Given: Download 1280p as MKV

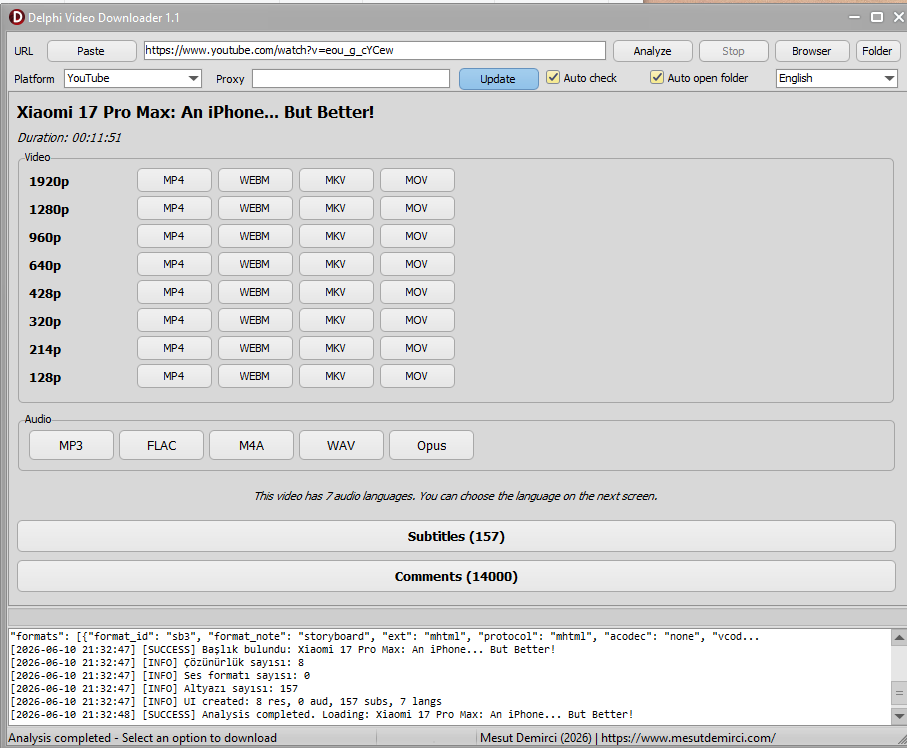Looking at the screenshot, I should tap(336, 208).
